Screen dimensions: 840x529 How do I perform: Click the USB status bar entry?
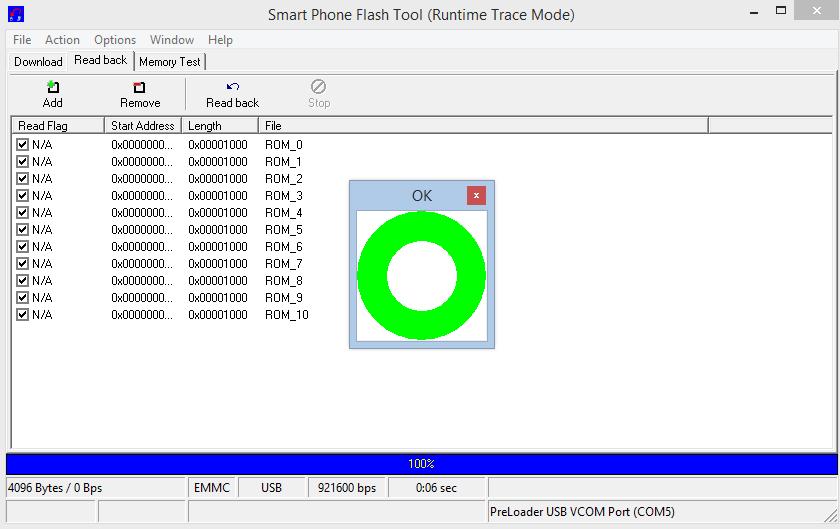272,488
